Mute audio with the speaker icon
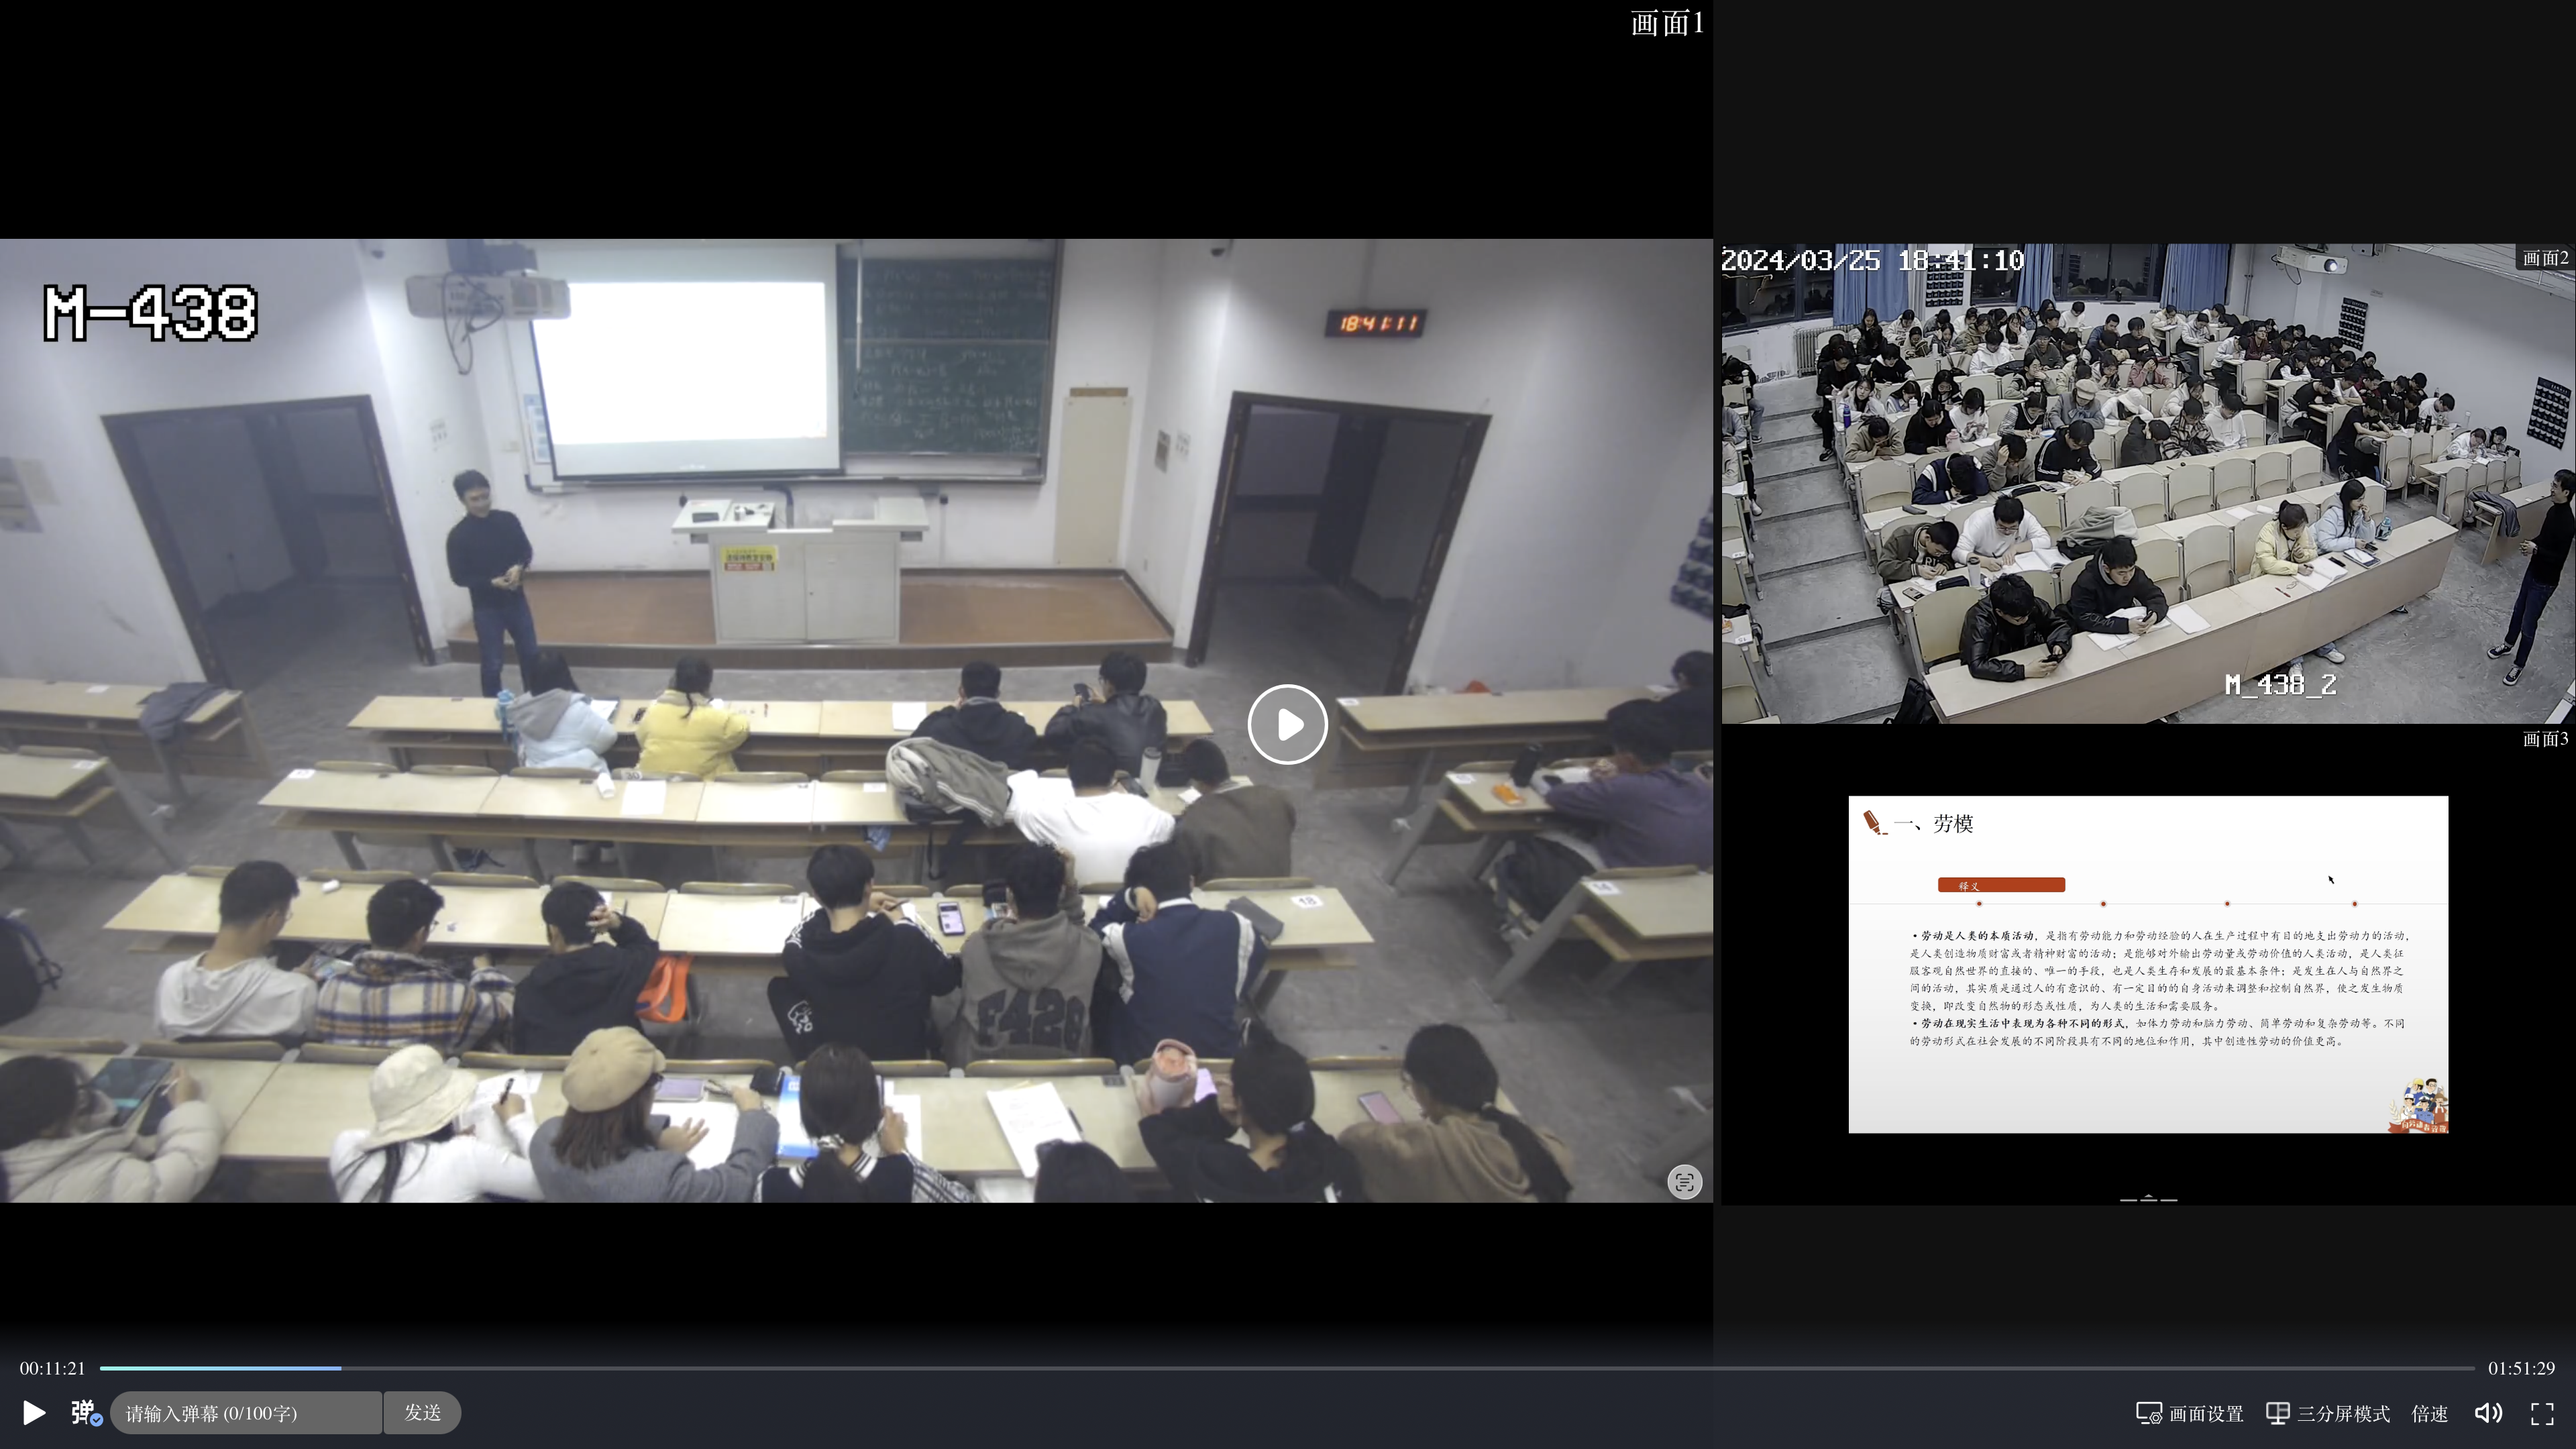This screenshot has height=1449, width=2576. 2488,1413
